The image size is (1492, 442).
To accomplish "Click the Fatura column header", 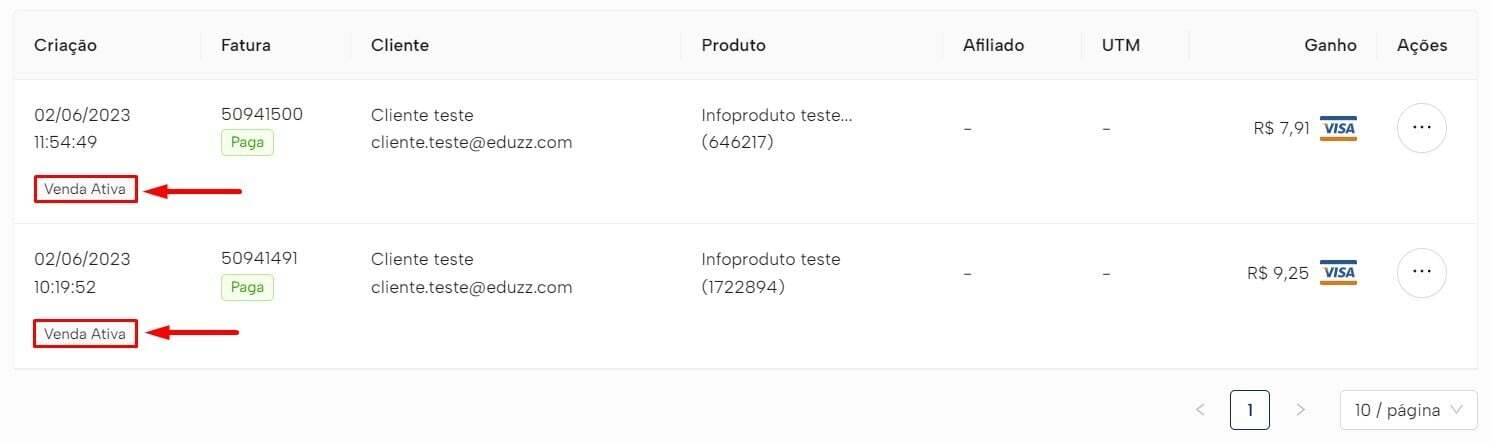I will (x=246, y=45).
